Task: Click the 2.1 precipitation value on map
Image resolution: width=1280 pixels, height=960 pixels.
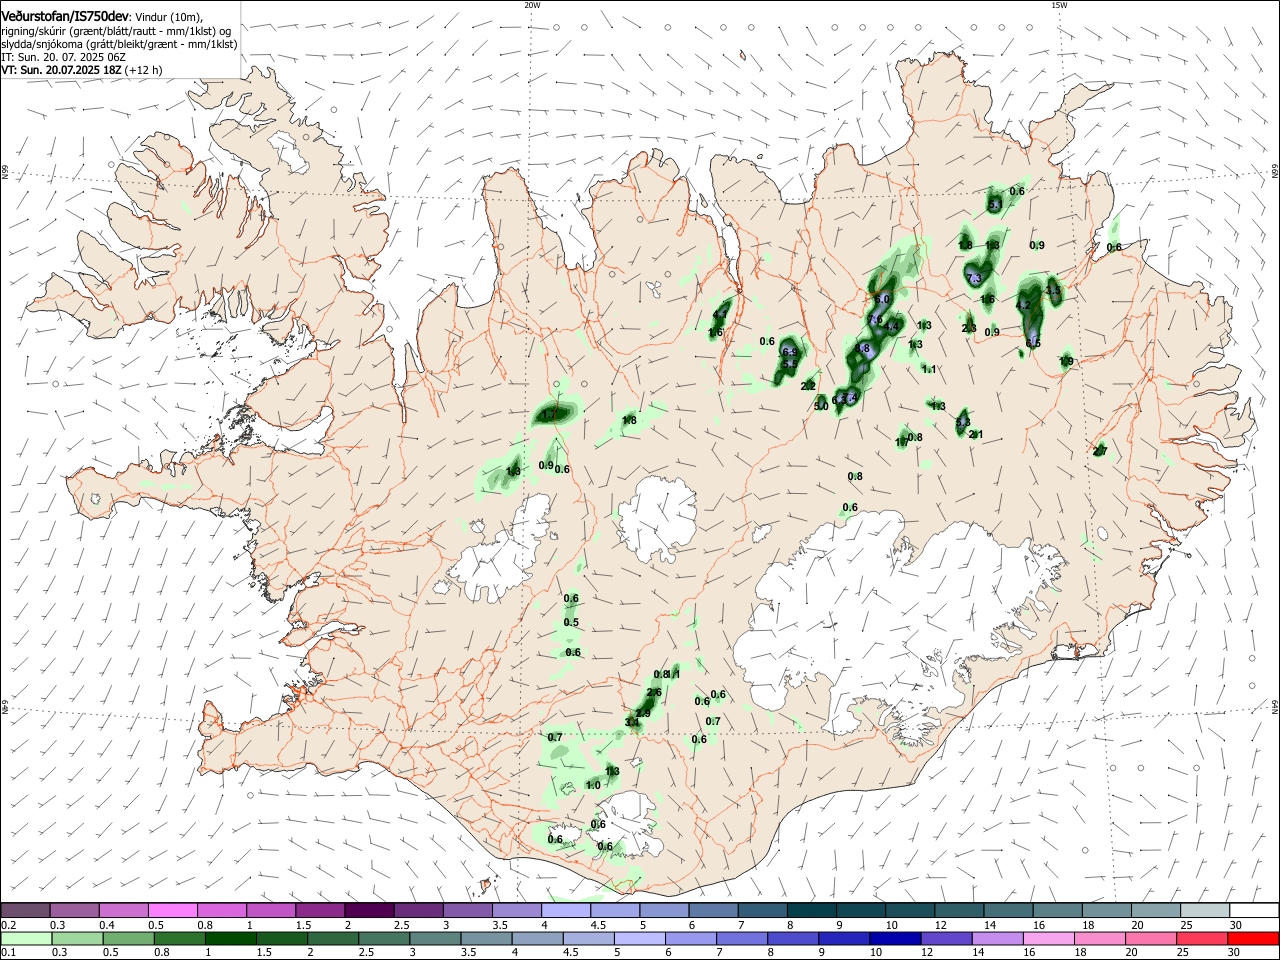Action: pos(977,435)
